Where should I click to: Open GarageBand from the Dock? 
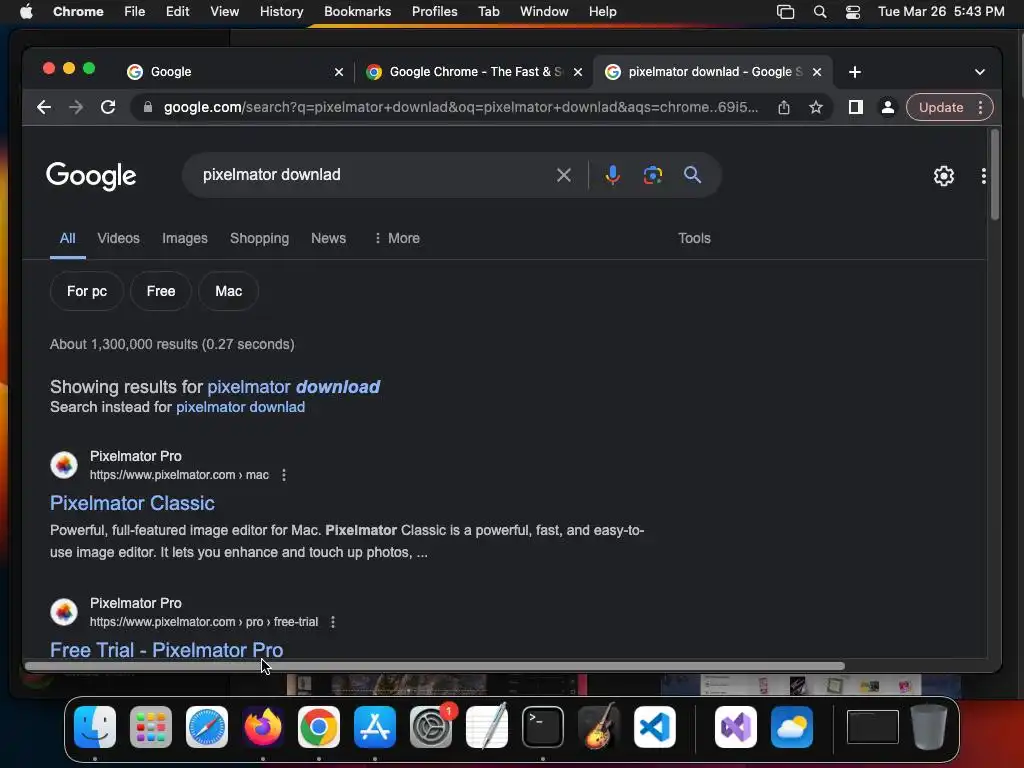point(599,726)
